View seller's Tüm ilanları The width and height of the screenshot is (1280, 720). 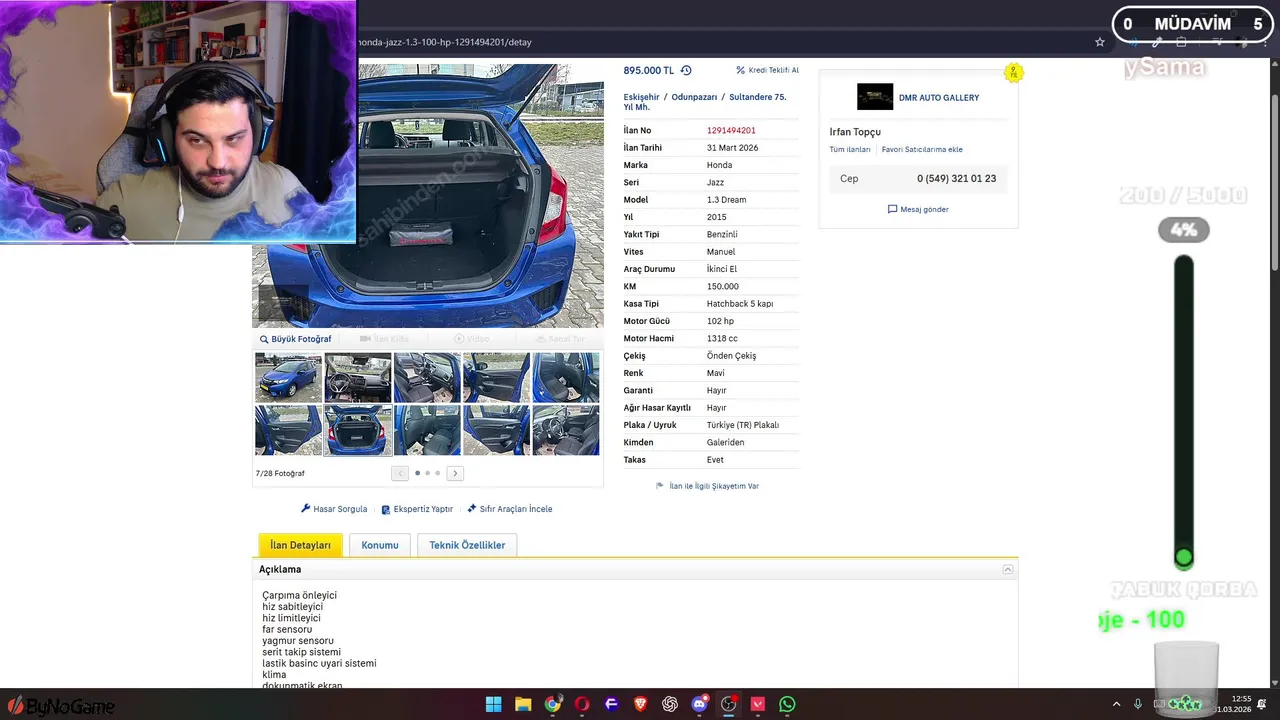tap(850, 149)
